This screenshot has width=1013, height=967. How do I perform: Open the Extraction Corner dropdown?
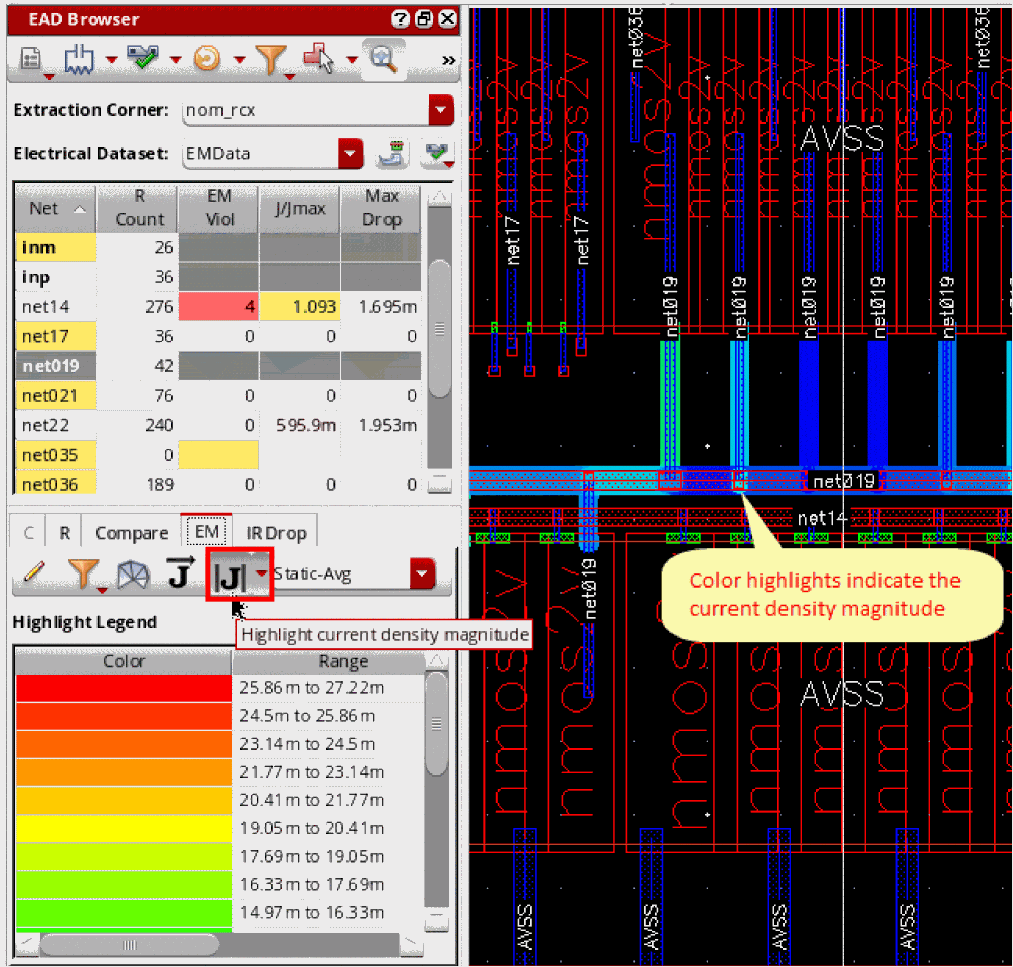pyautogui.click(x=441, y=110)
